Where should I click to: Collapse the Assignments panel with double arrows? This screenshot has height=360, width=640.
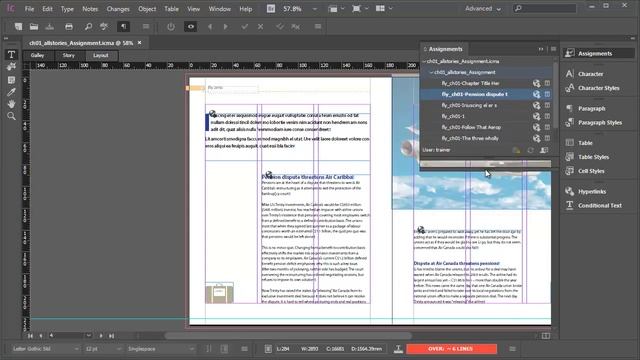pyautogui.click(x=541, y=49)
